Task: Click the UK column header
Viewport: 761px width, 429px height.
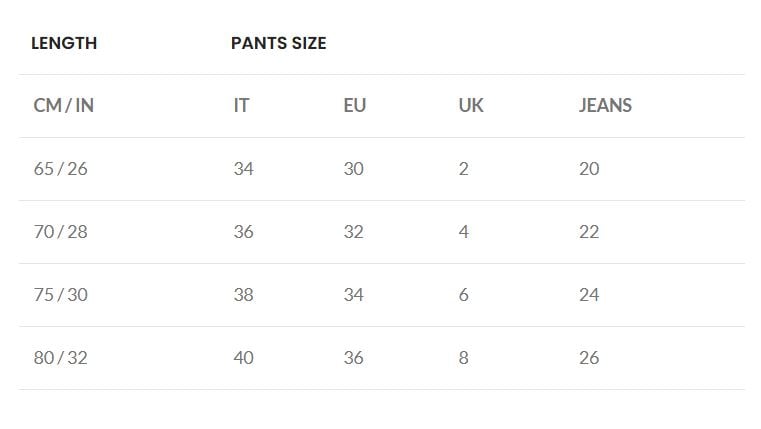Action: click(x=471, y=105)
